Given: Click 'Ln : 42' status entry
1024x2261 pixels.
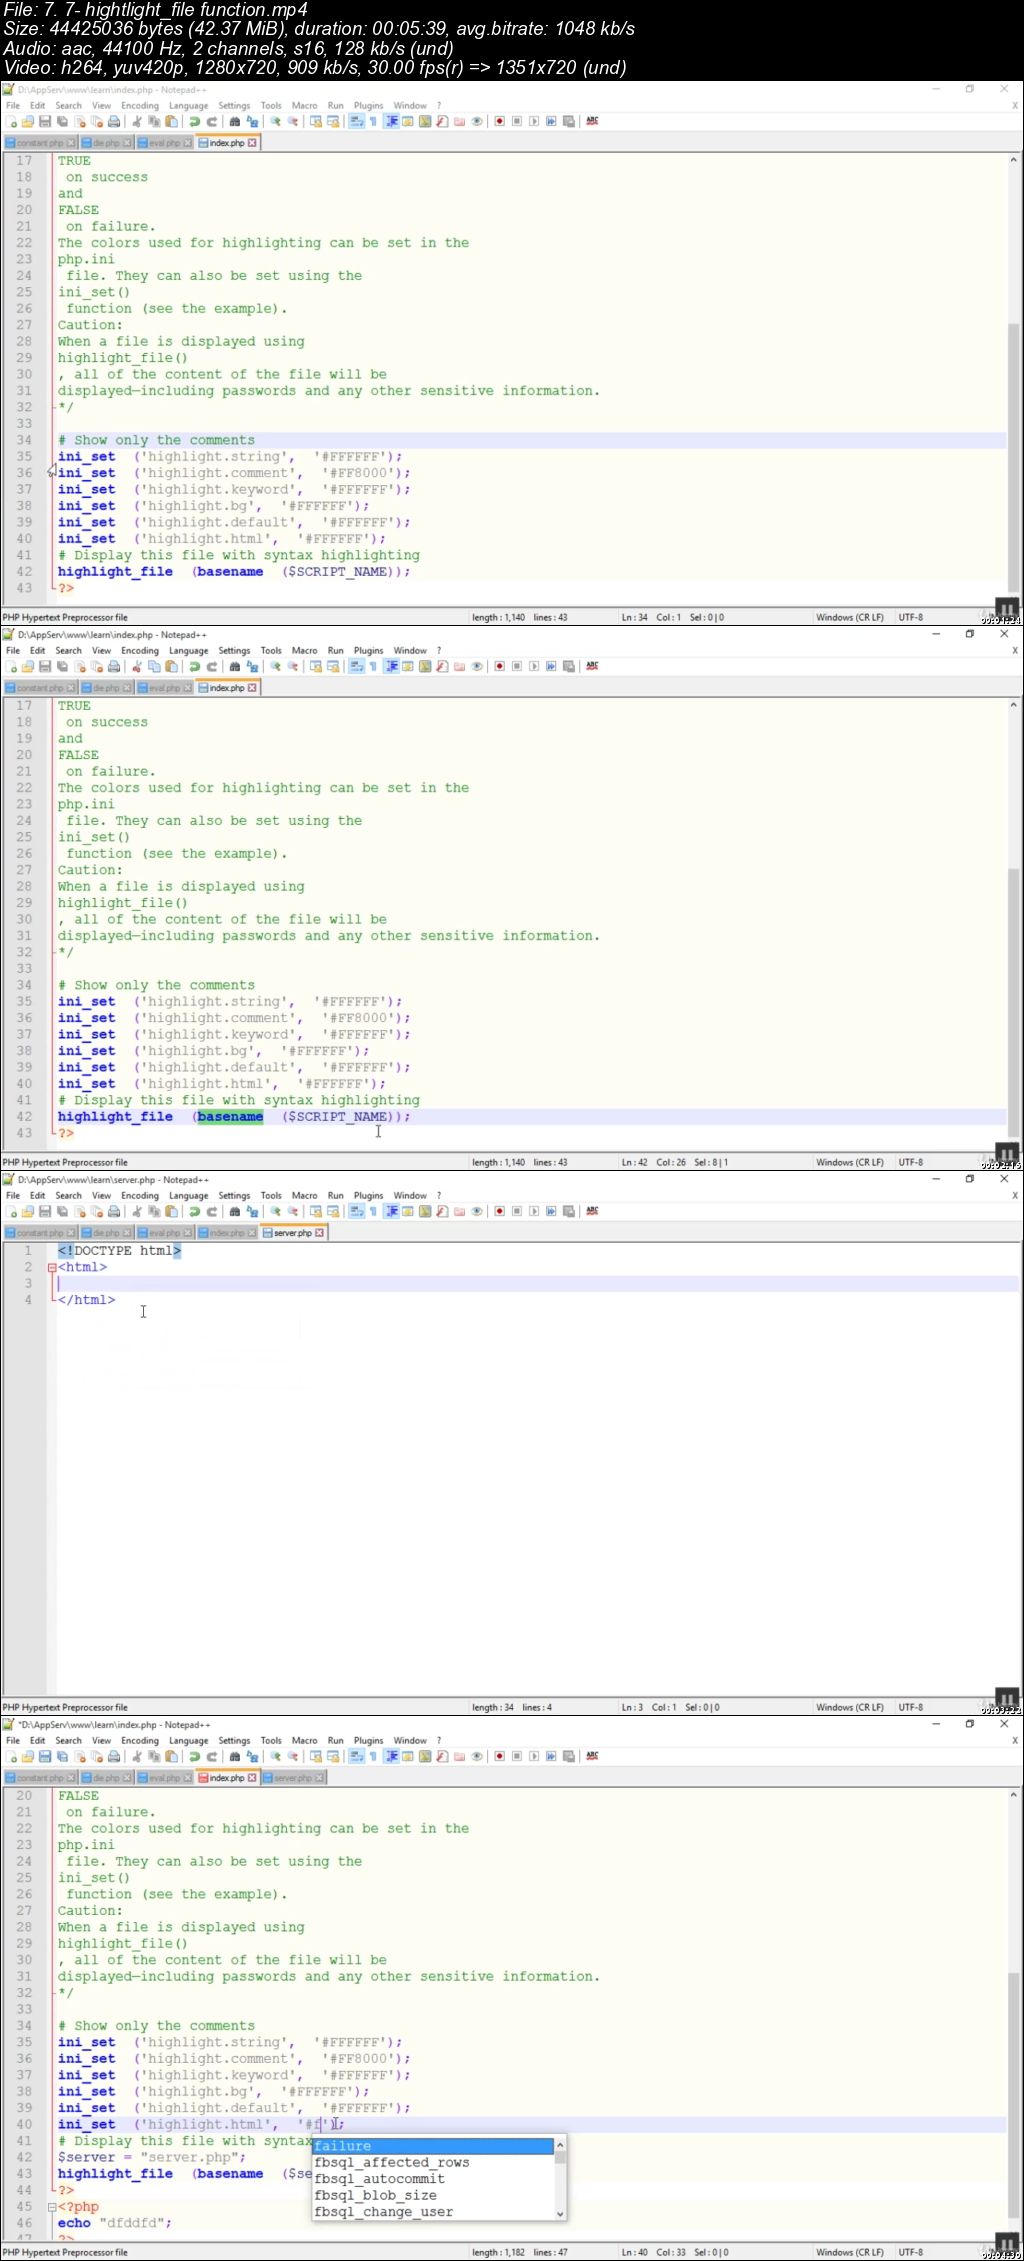Looking at the screenshot, I should pos(634,1162).
